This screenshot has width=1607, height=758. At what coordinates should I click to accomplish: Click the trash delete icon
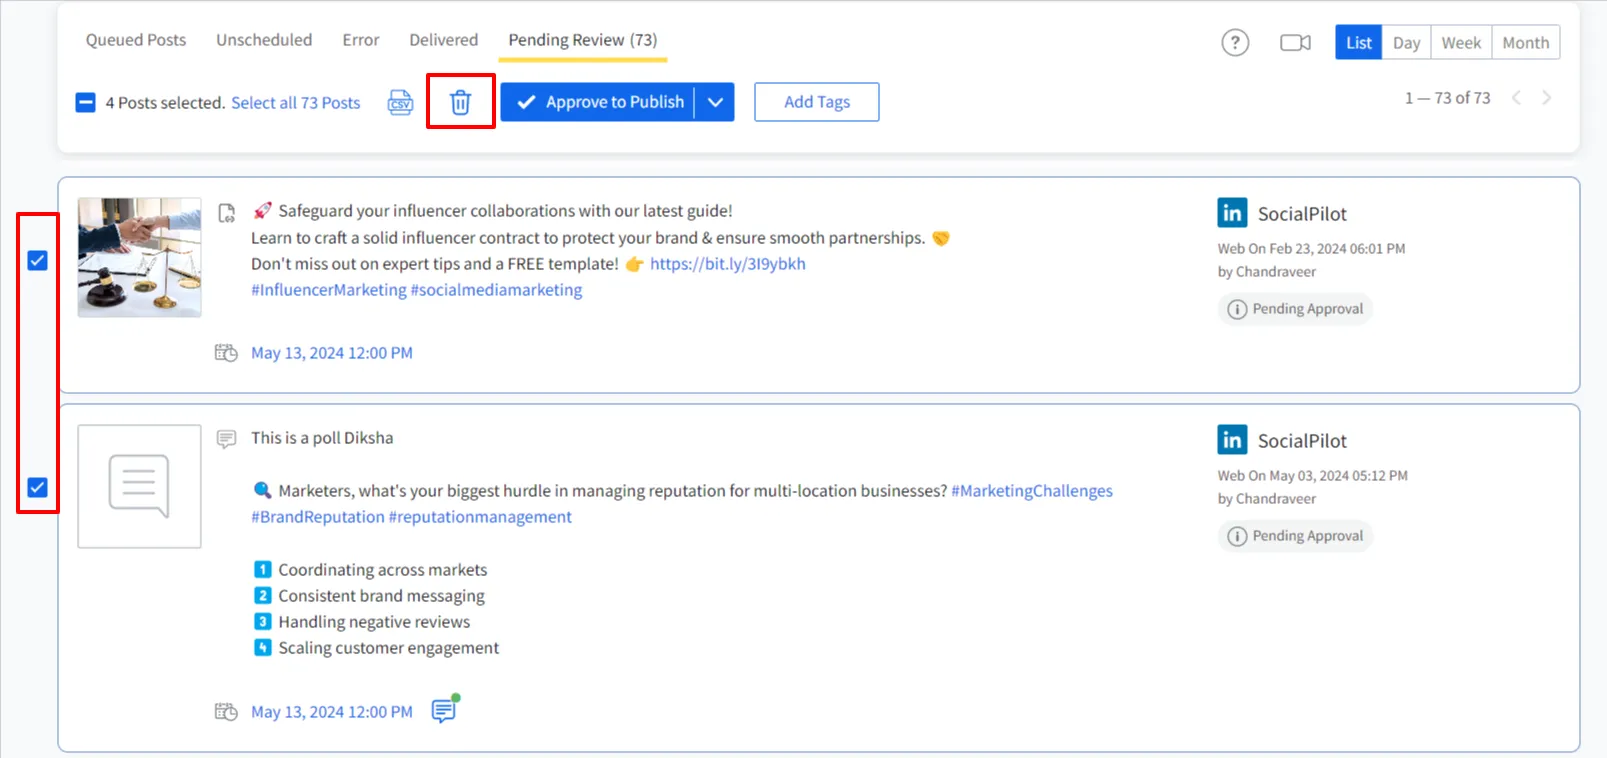[460, 102]
